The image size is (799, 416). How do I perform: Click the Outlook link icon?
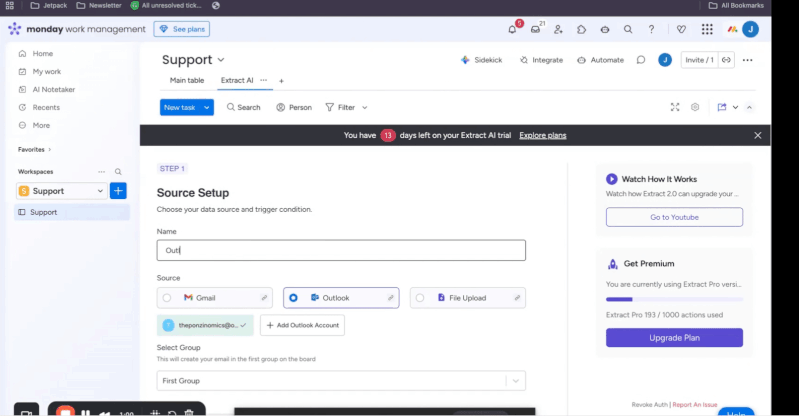pos(391,298)
